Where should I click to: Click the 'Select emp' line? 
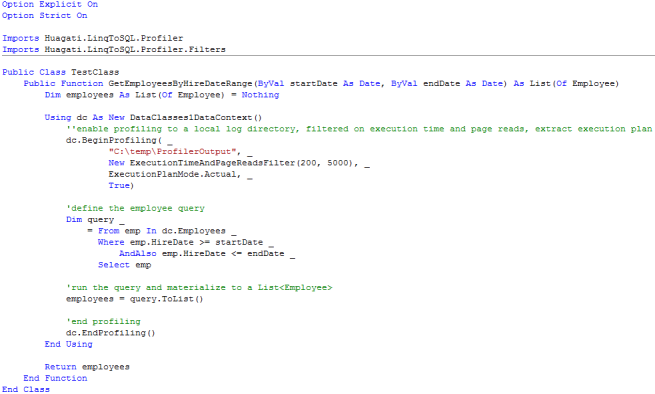(124, 265)
